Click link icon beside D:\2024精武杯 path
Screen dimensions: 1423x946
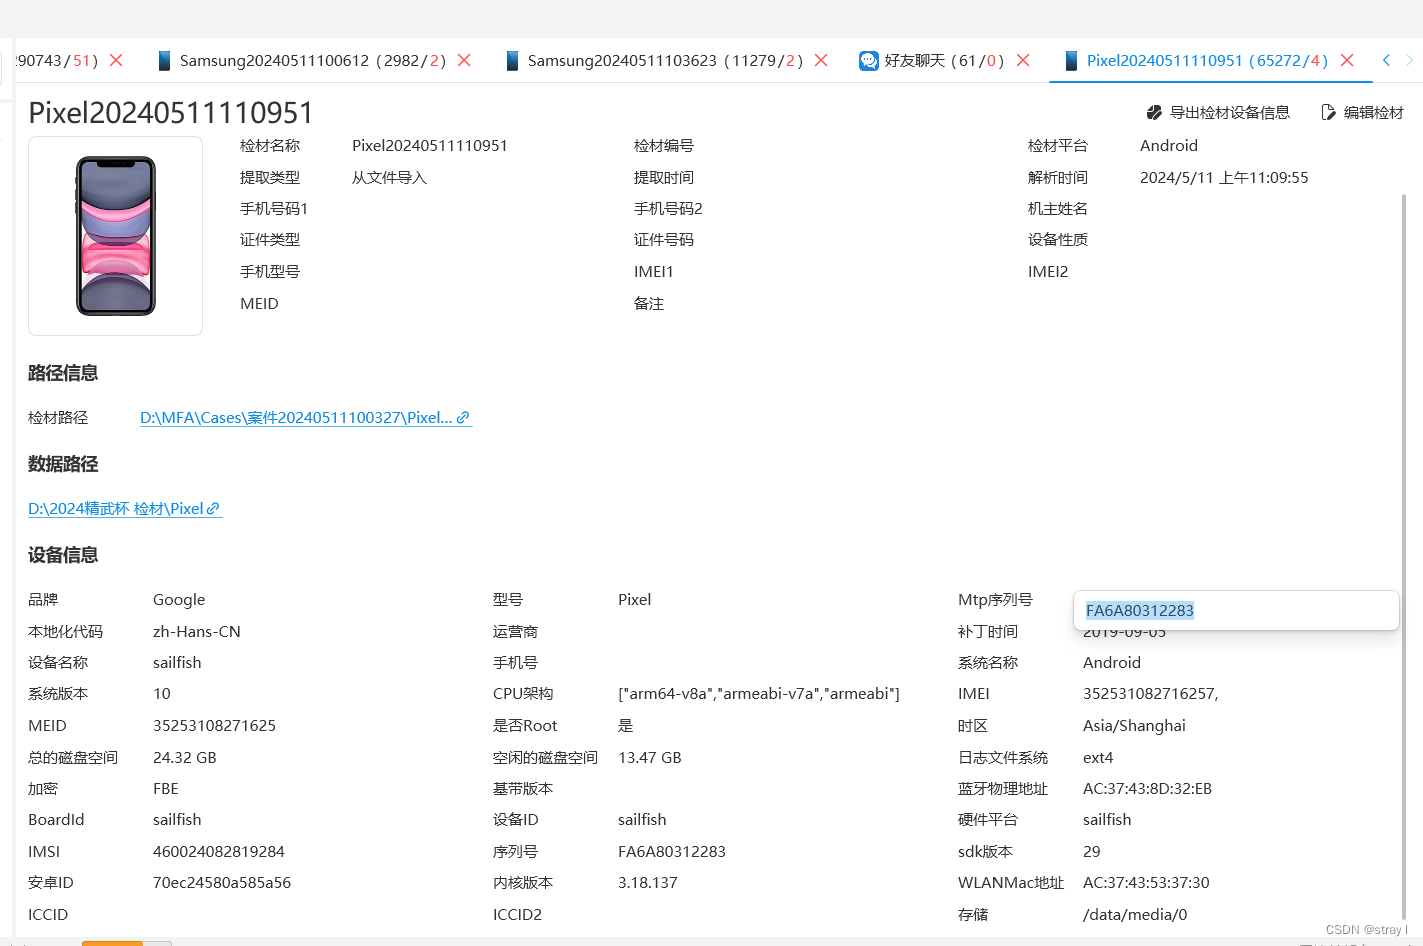click(213, 509)
